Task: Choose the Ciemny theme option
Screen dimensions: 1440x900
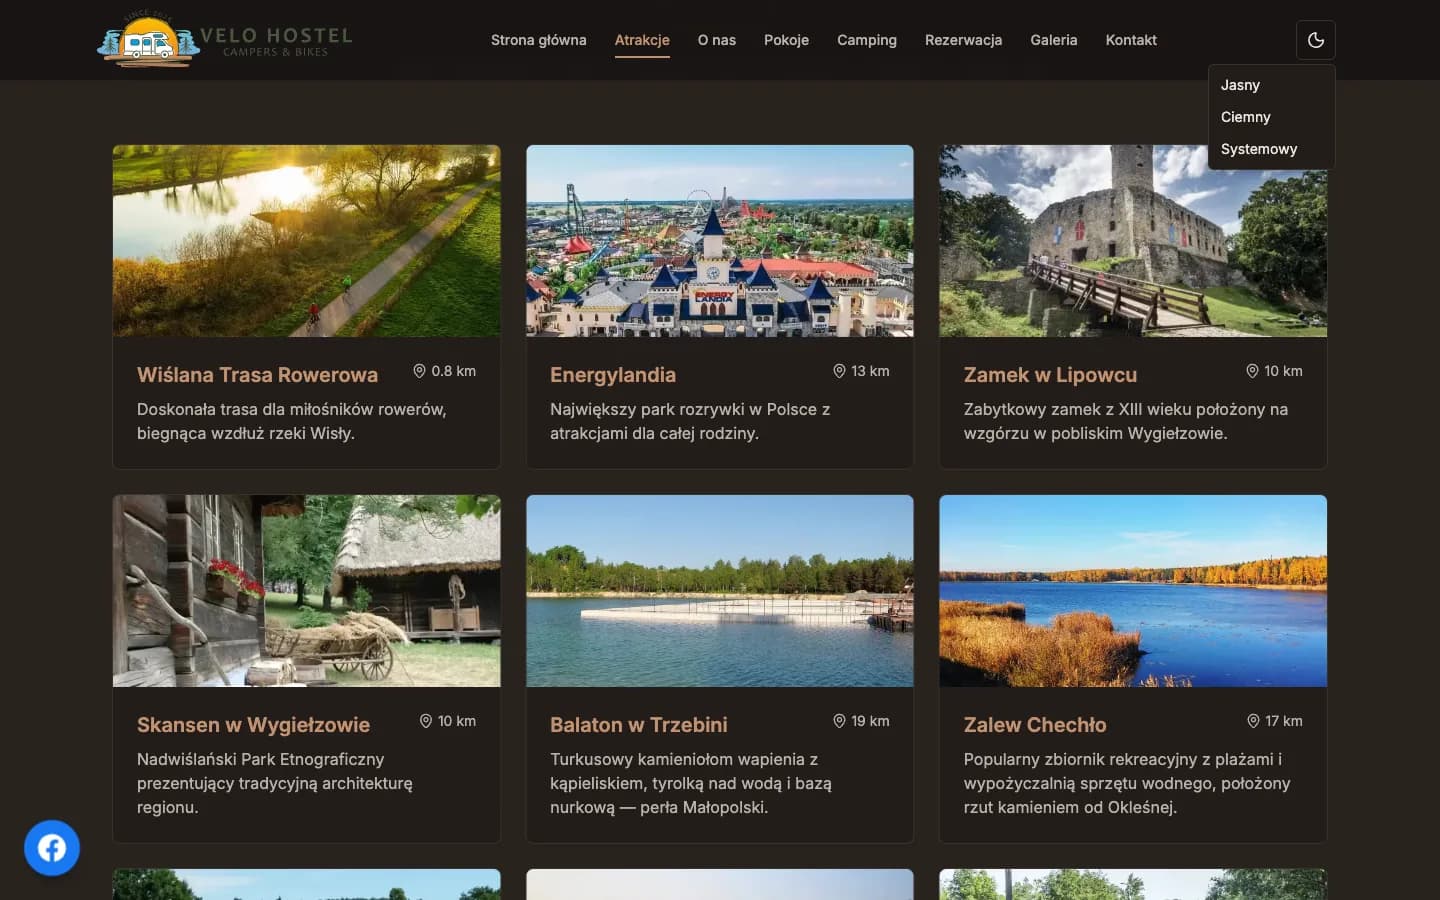Action: 1271,117
